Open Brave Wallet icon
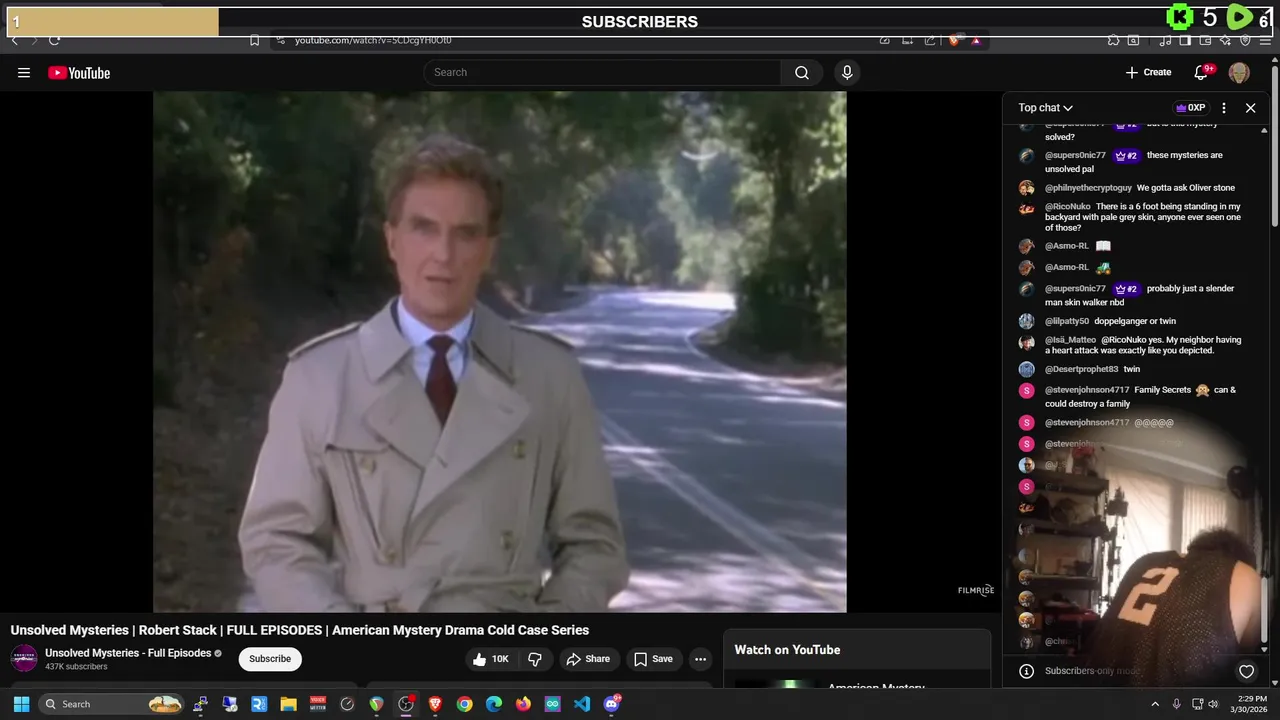1280x720 pixels. pos(1205,40)
